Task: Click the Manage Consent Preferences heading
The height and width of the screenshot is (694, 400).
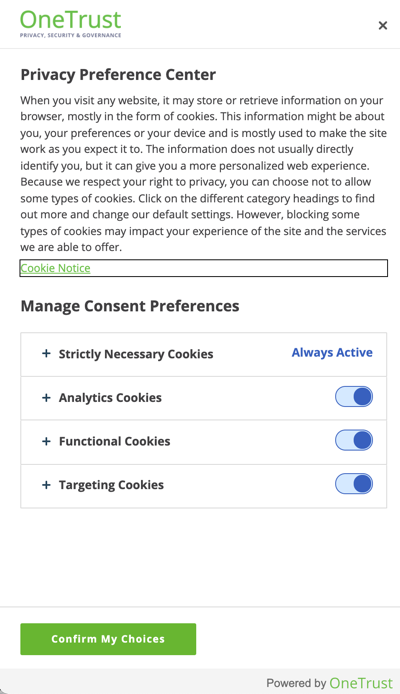Action: pyautogui.click(x=130, y=306)
